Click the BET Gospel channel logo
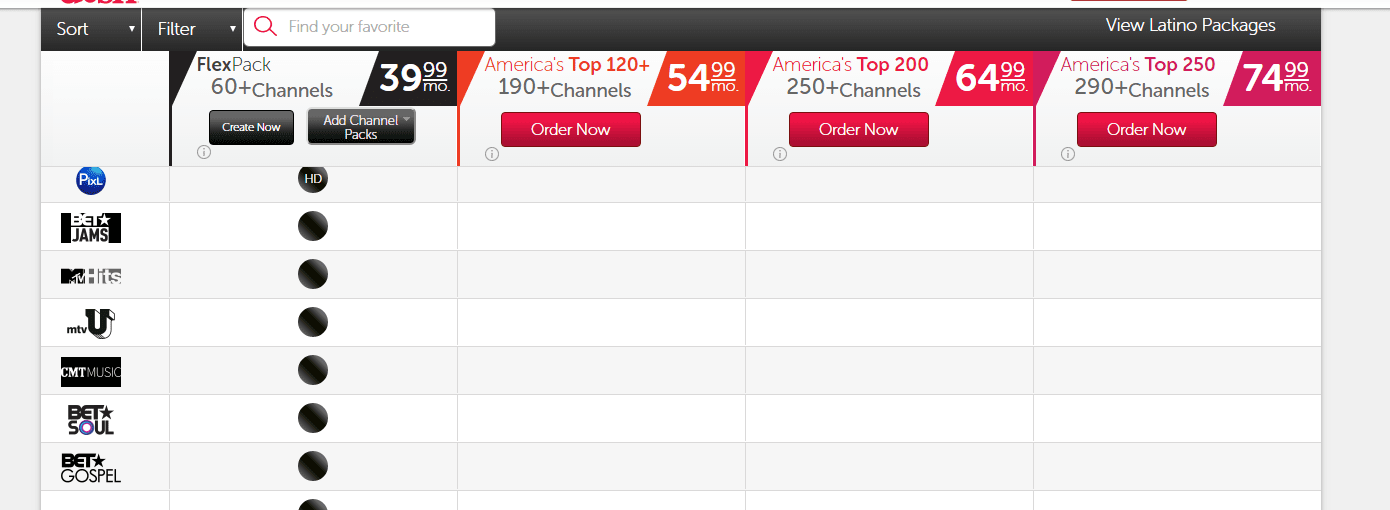1390x510 pixels. (91, 467)
